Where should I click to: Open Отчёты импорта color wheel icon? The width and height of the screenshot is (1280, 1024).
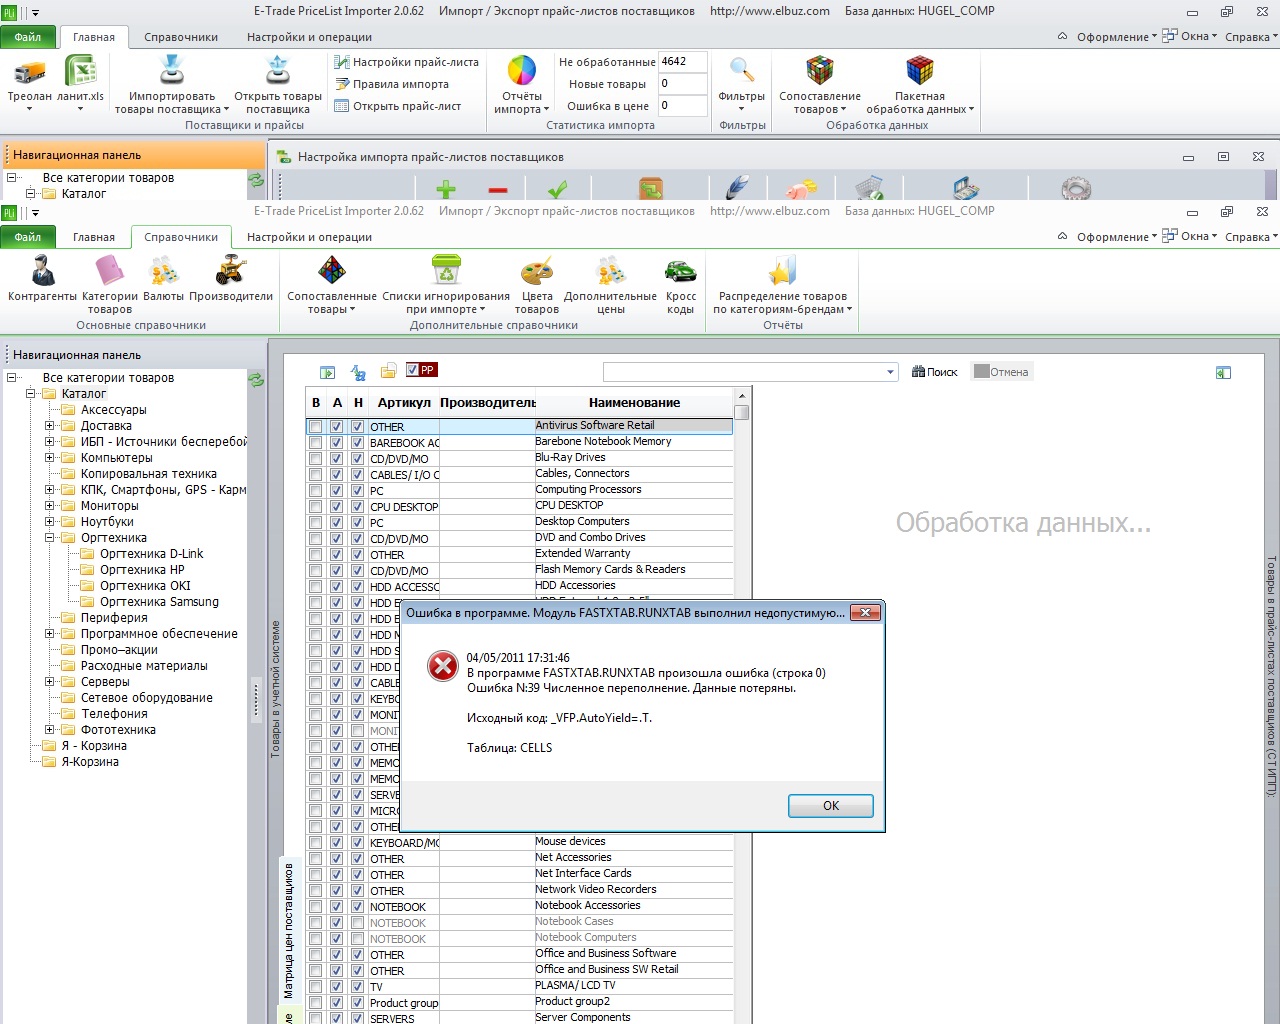click(522, 71)
